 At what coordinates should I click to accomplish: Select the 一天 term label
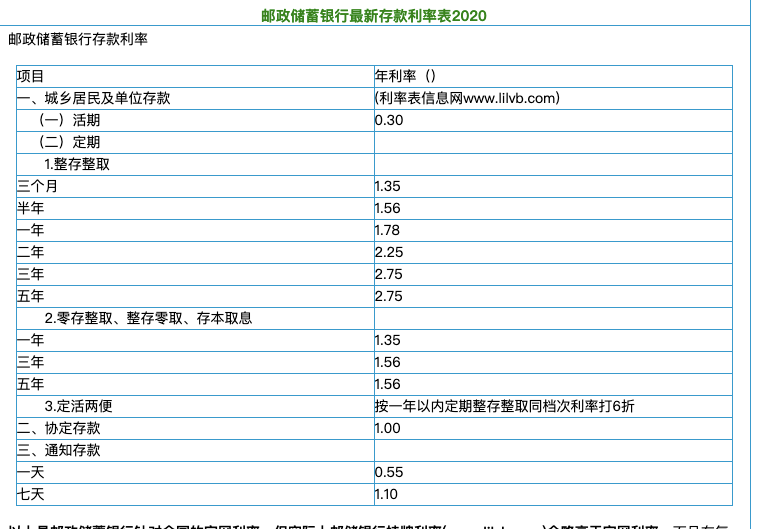30,472
